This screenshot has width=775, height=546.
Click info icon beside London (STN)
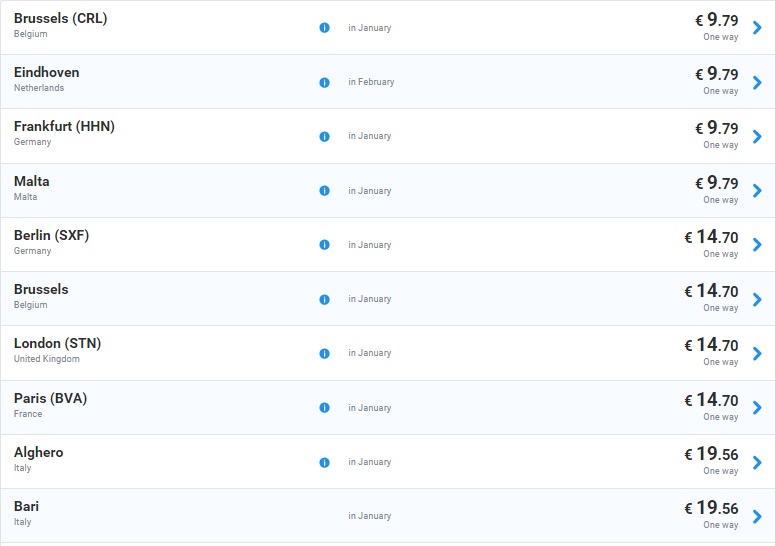pos(324,353)
